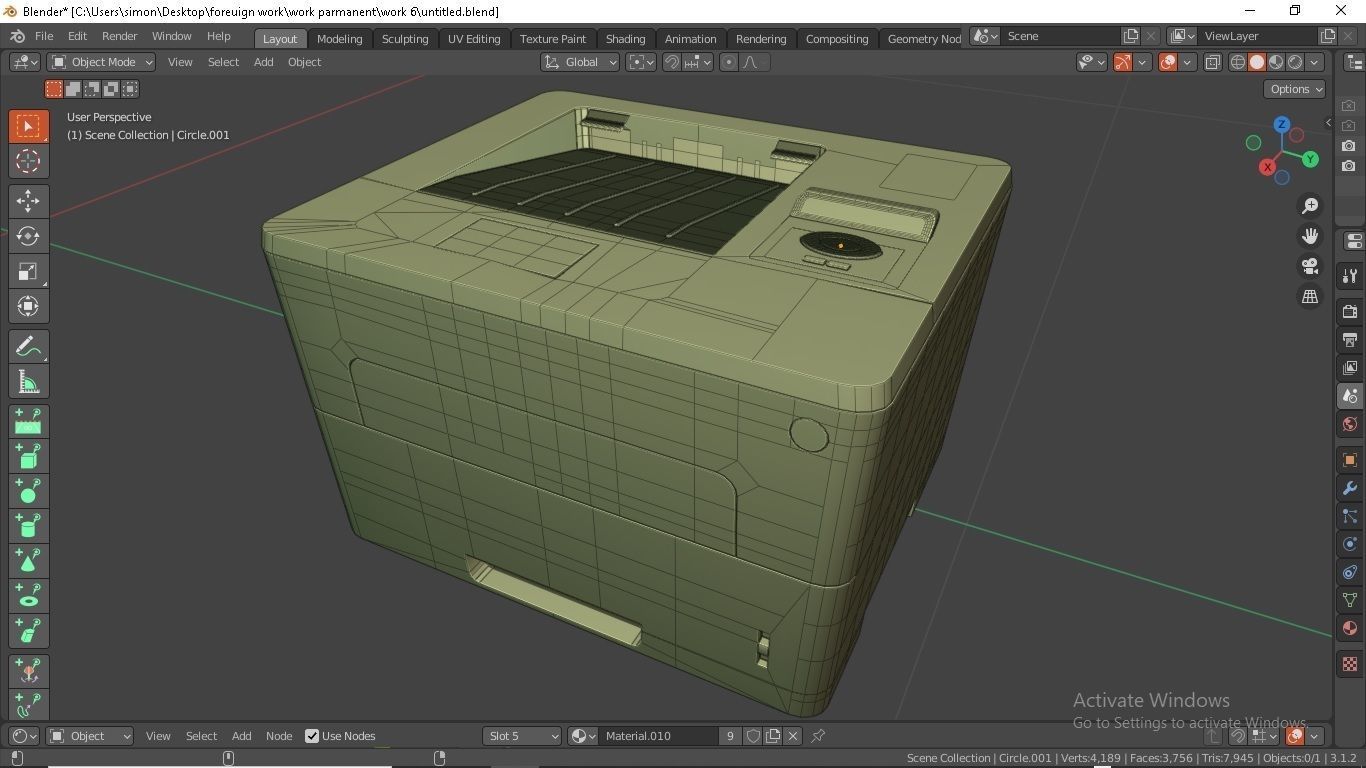Pick the Add Cube tool

(28, 457)
